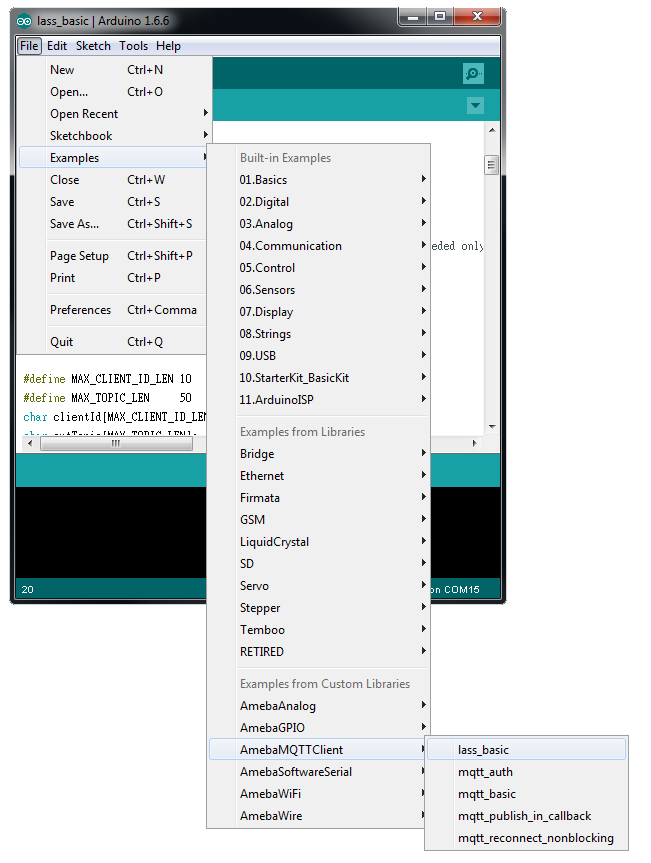The width and height of the screenshot is (651, 863).
Task: Open the mqtt_publish_in_callback example
Action: pos(527,816)
